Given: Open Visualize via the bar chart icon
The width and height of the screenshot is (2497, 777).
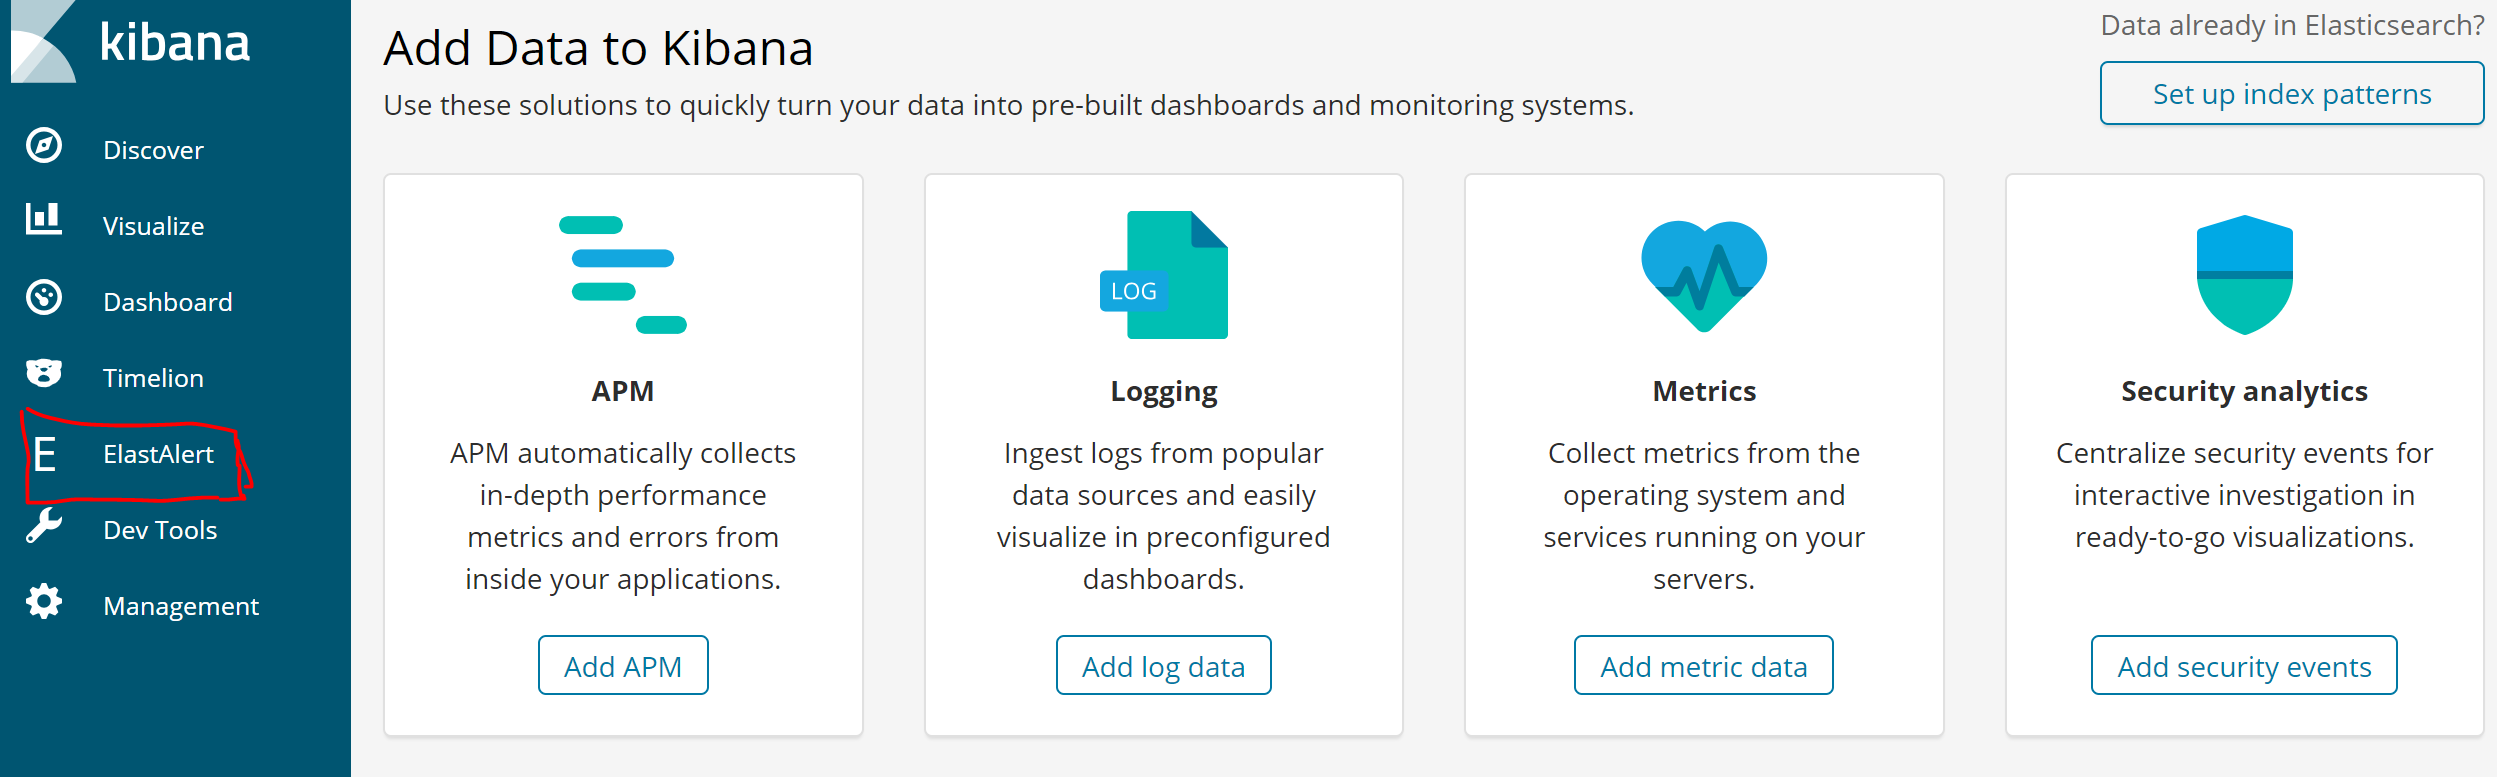Looking at the screenshot, I should pos(42,224).
